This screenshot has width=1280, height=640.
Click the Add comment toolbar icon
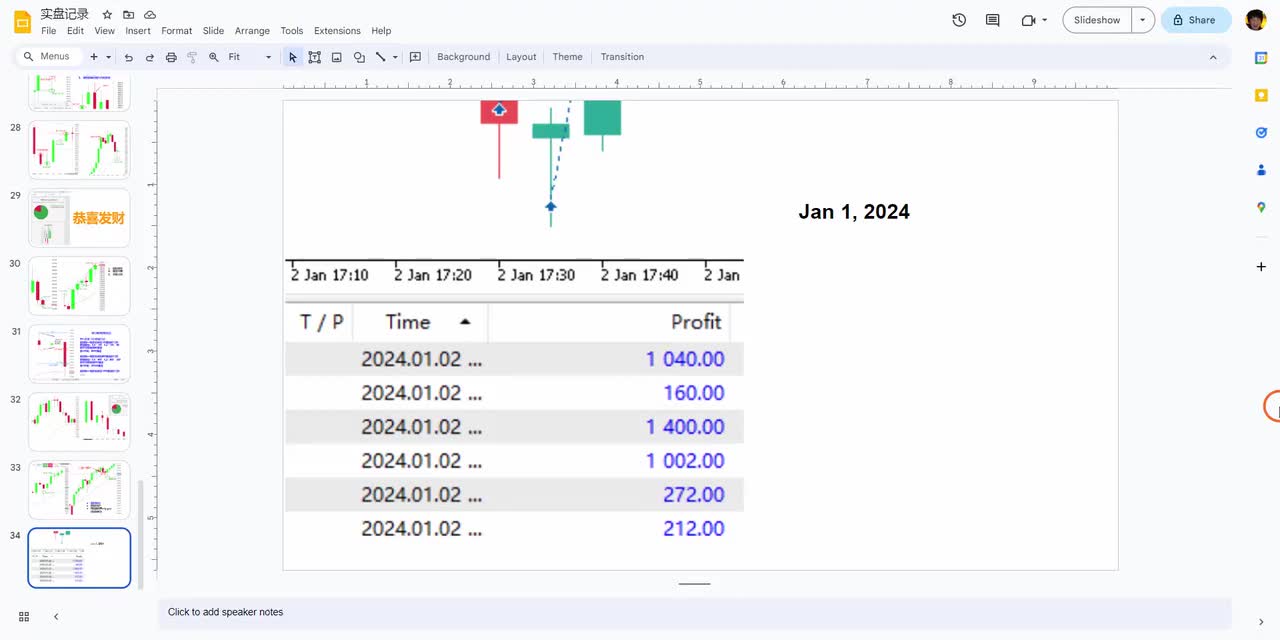point(415,57)
